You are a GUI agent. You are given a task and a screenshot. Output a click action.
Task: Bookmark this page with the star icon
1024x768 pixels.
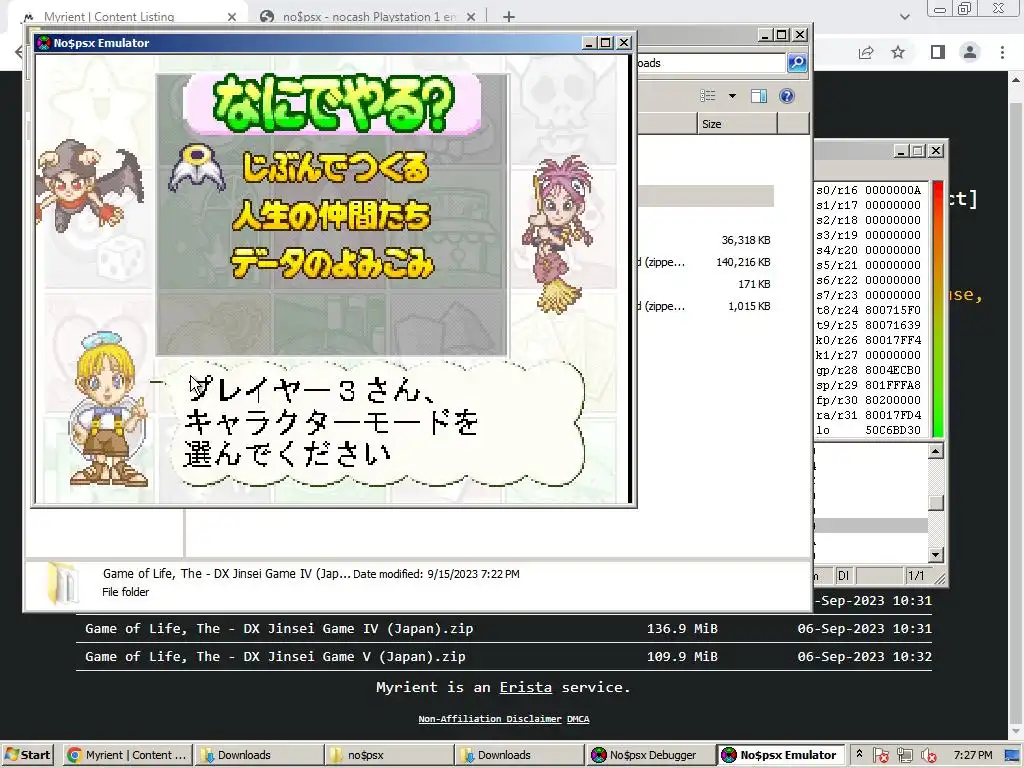(x=898, y=52)
